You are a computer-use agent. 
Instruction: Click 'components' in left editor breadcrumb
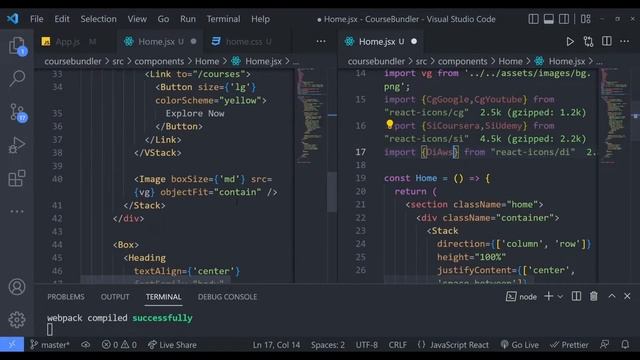[159, 61]
